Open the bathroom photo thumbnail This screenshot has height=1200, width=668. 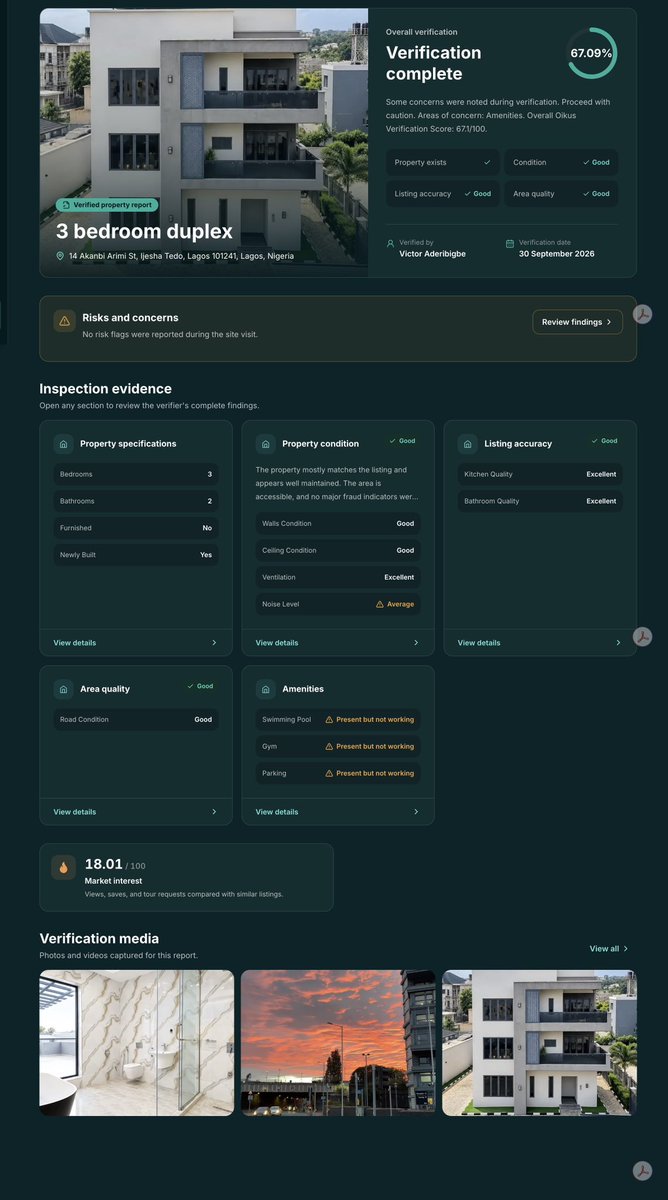pyautogui.click(x=137, y=1042)
